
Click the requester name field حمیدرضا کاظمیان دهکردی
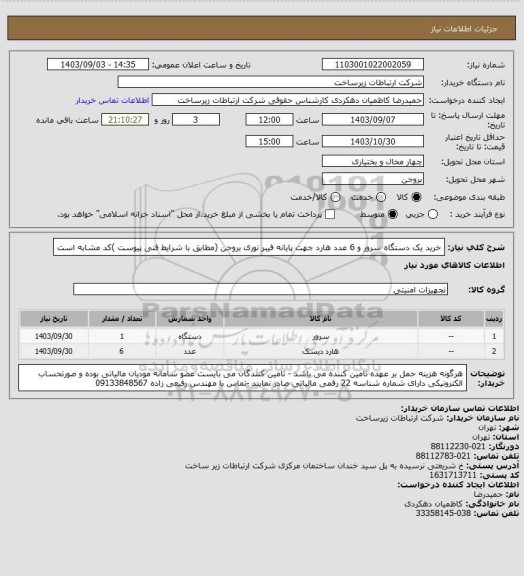[x=288, y=100]
